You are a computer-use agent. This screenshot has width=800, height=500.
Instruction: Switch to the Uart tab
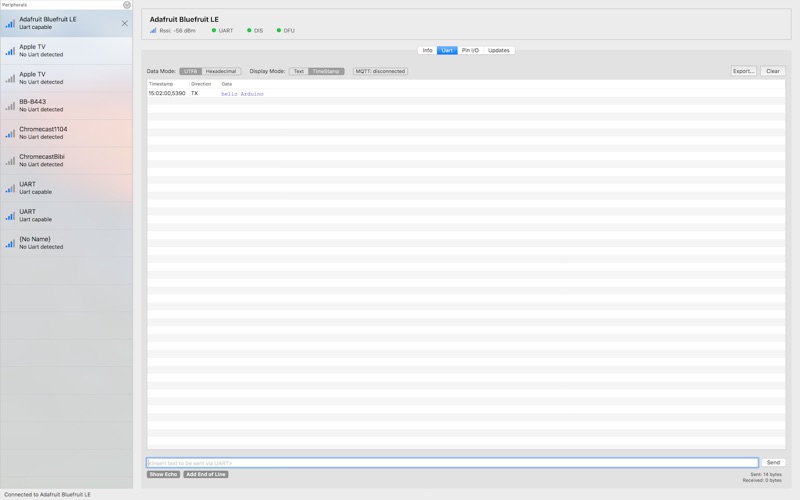[x=447, y=51]
